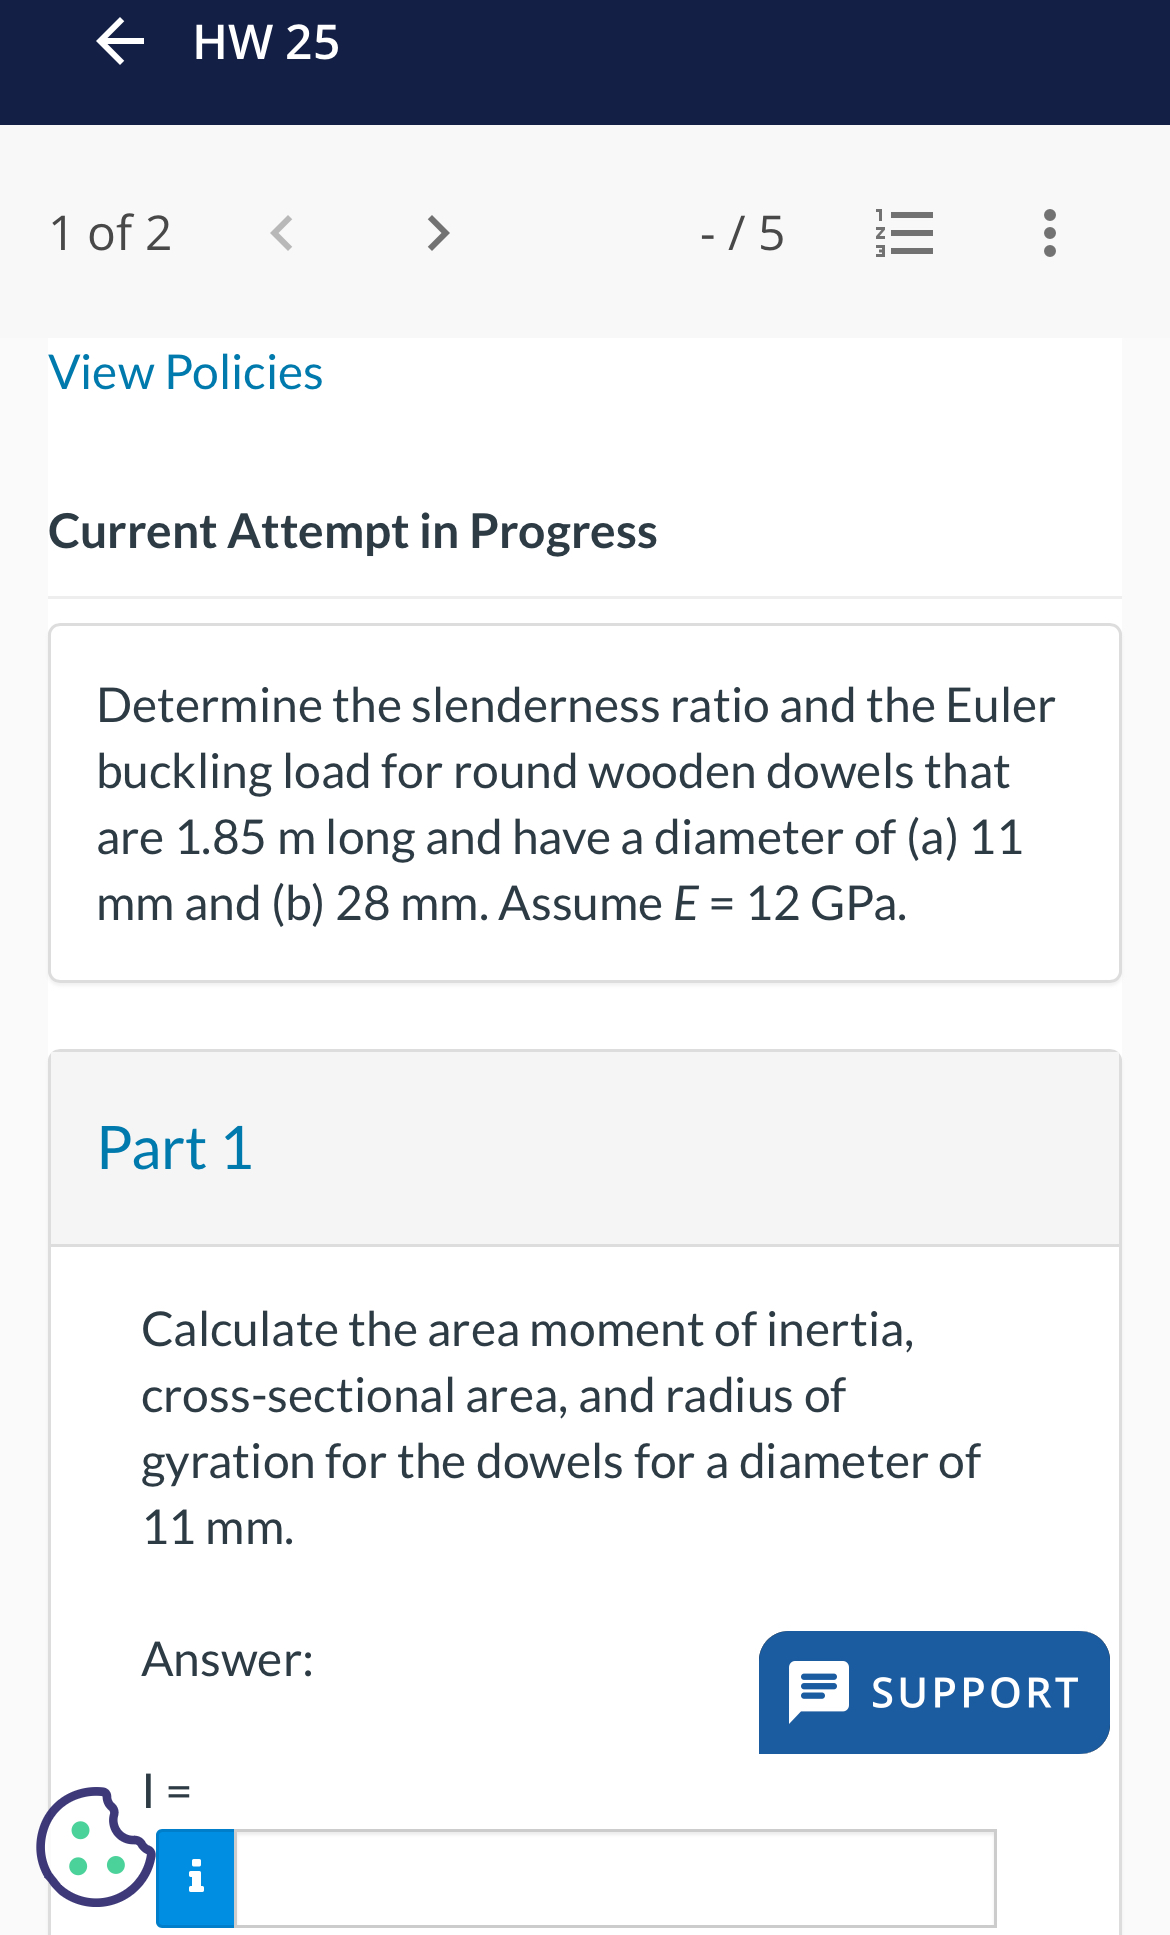
Task: Select the problem statement text box
Action: point(584,802)
